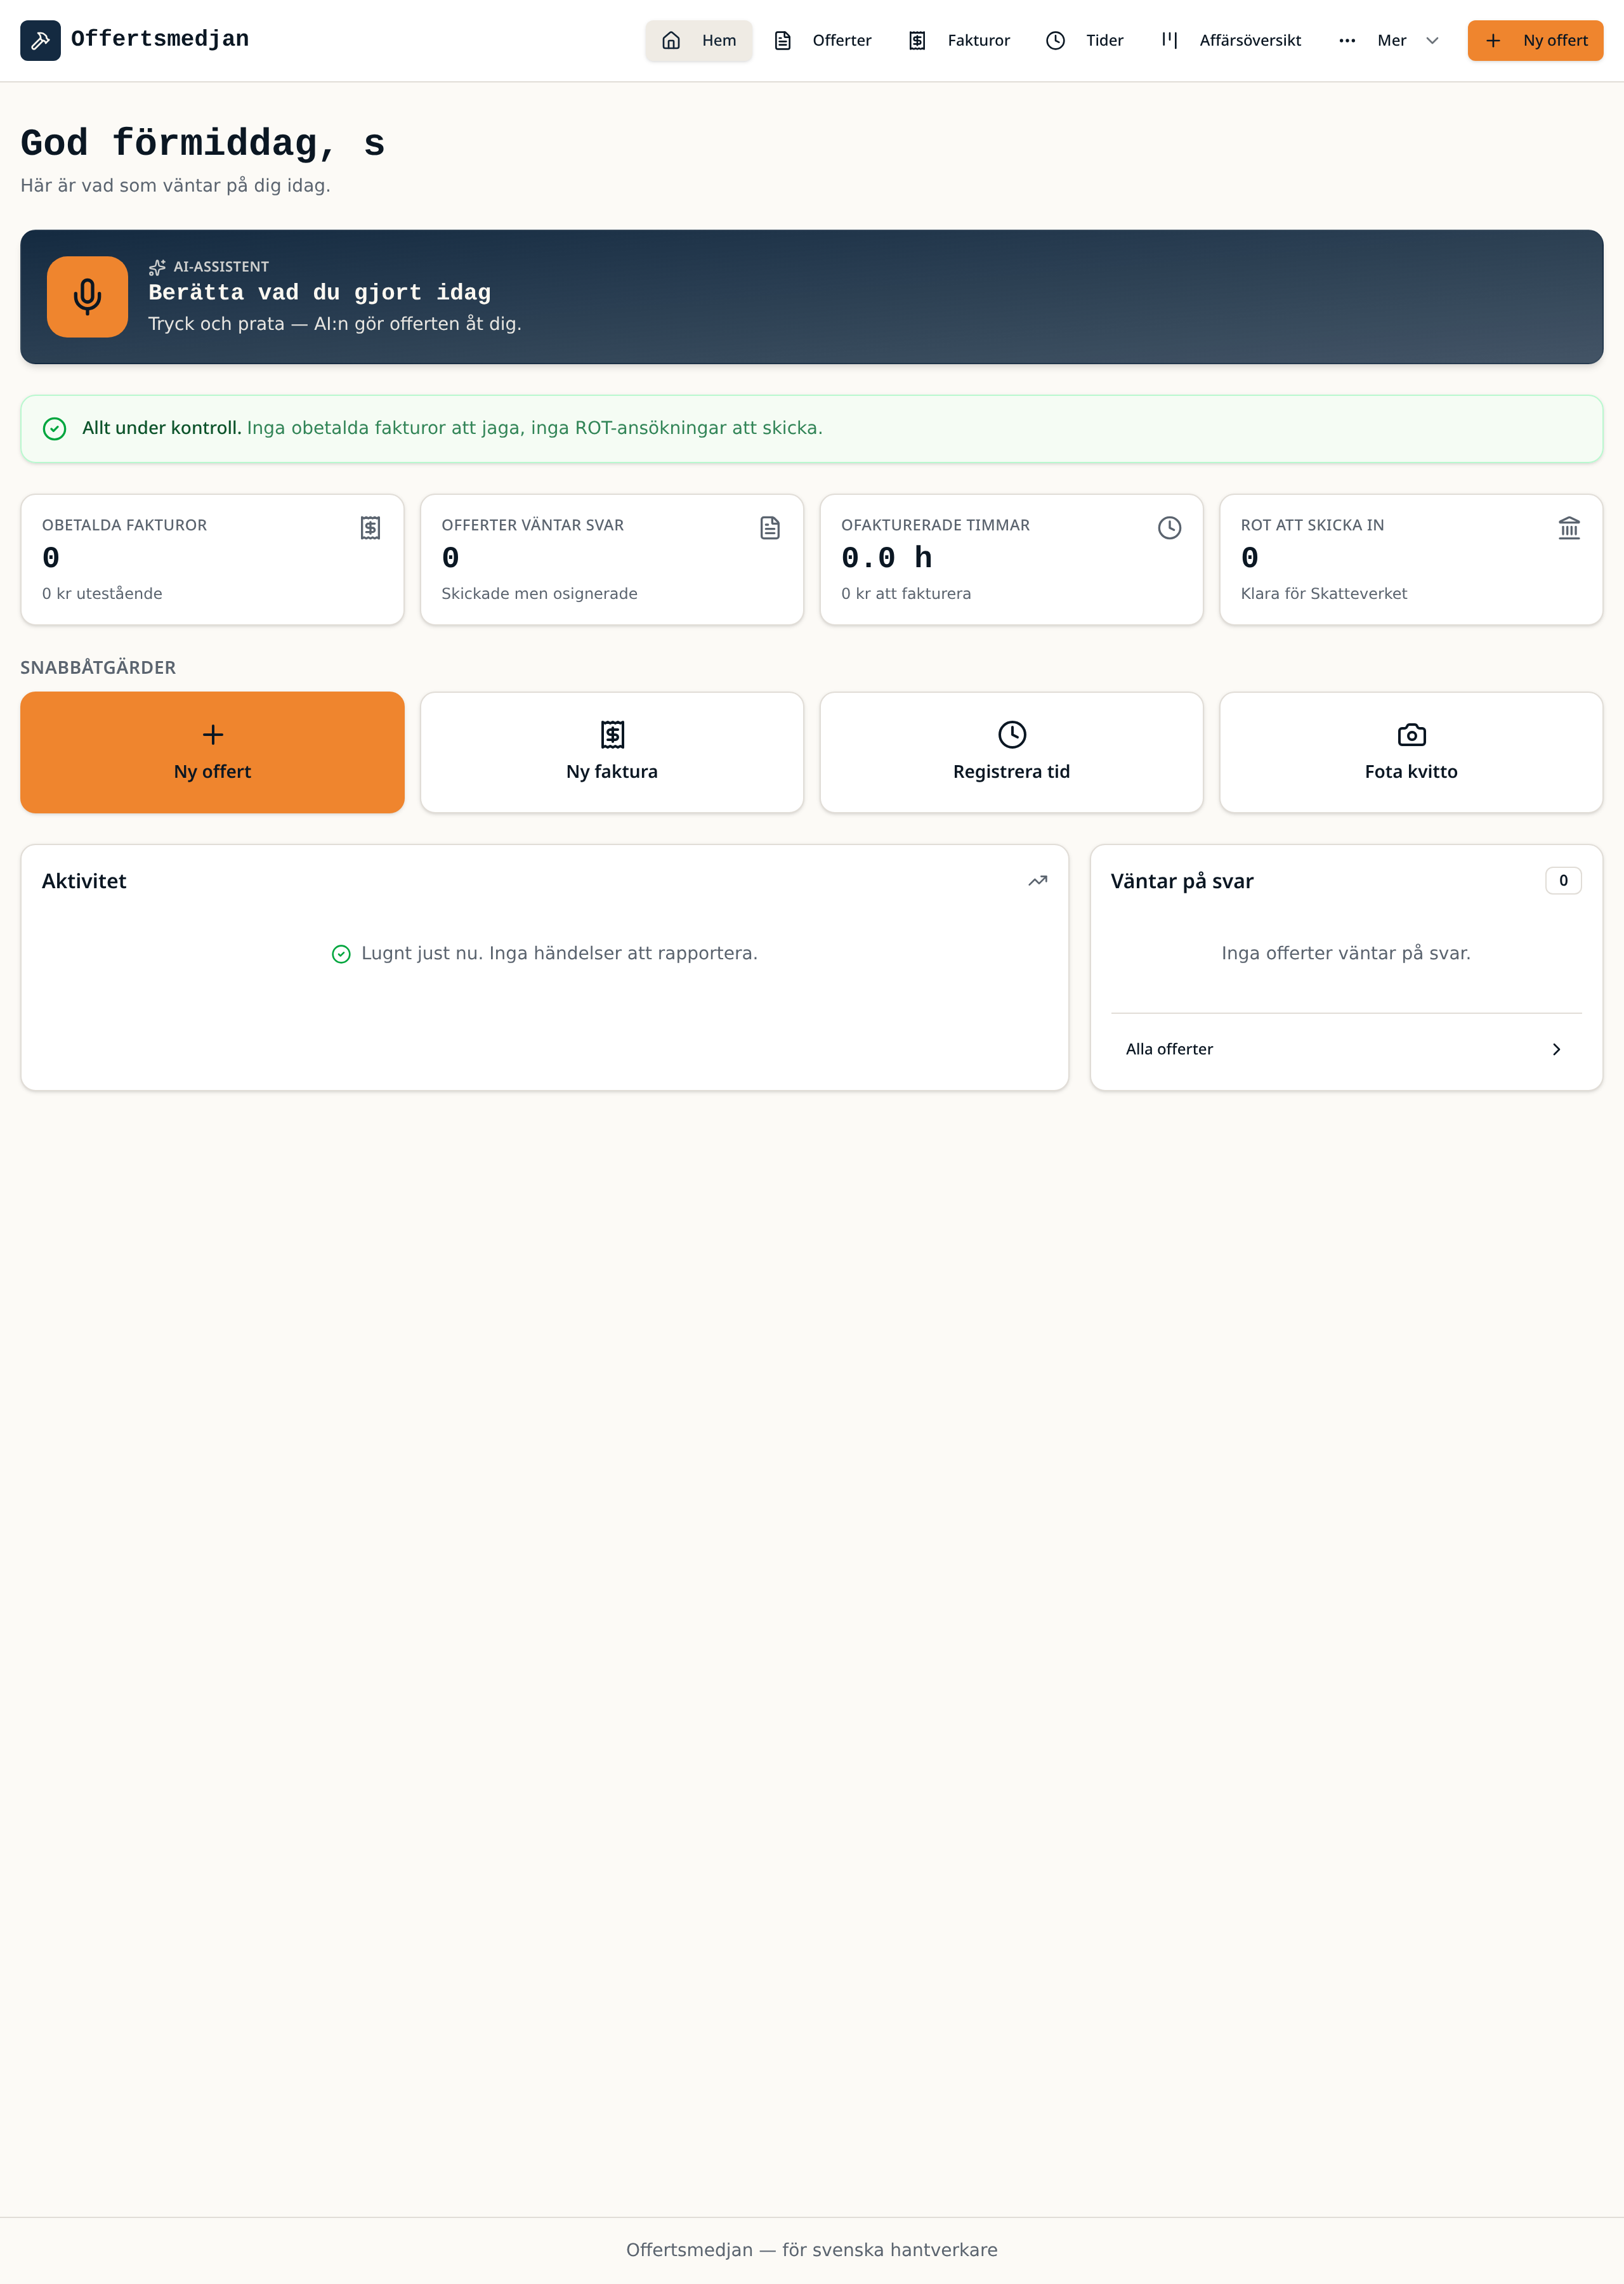
Task: Open Affärsöversikt in the navigation bar
Action: tap(1231, 40)
